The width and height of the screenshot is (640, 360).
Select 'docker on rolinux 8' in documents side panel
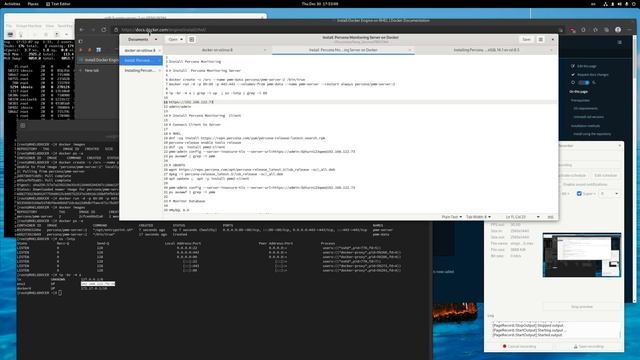pyautogui.click(x=141, y=50)
